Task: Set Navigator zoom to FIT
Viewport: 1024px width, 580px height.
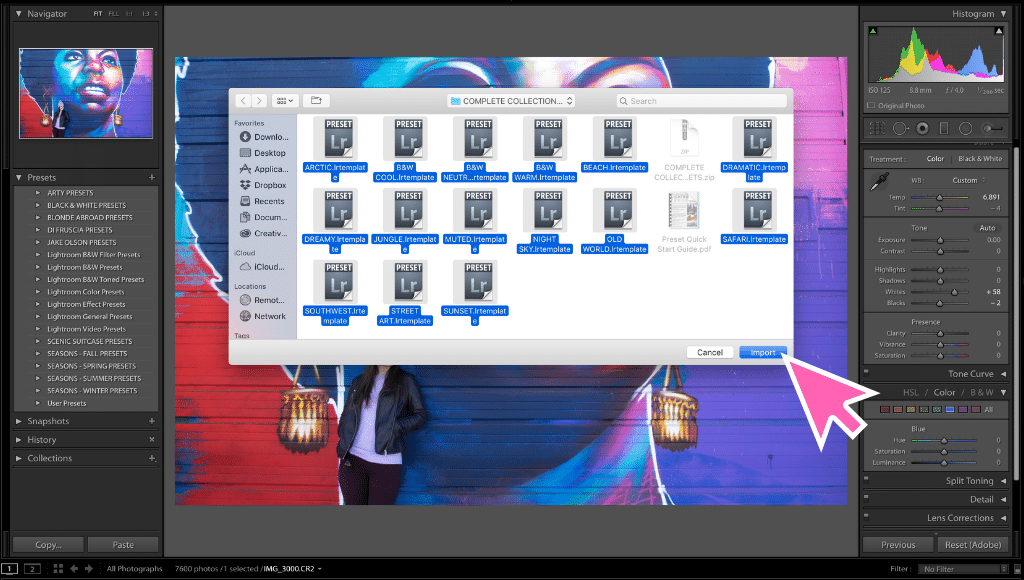Action: 97,13
